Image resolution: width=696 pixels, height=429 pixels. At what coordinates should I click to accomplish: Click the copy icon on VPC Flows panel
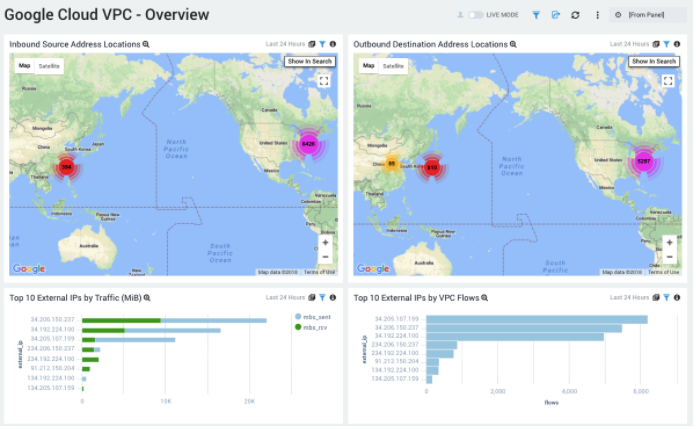[656, 298]
